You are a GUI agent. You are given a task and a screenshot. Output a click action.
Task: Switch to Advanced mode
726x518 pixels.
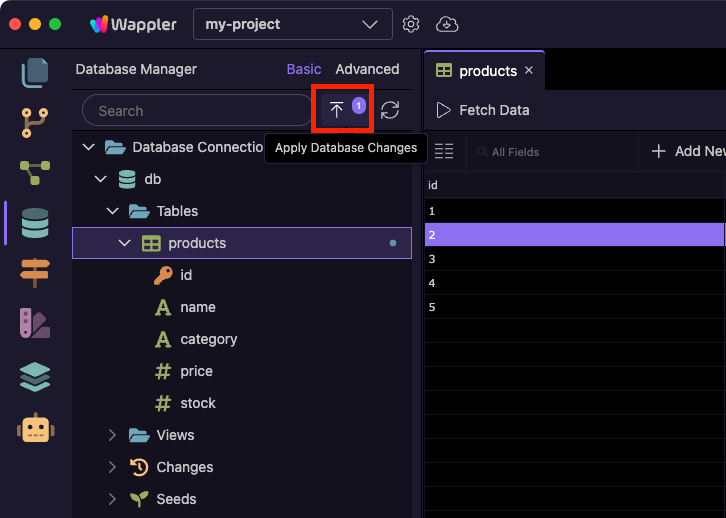(x=367, y=69)
